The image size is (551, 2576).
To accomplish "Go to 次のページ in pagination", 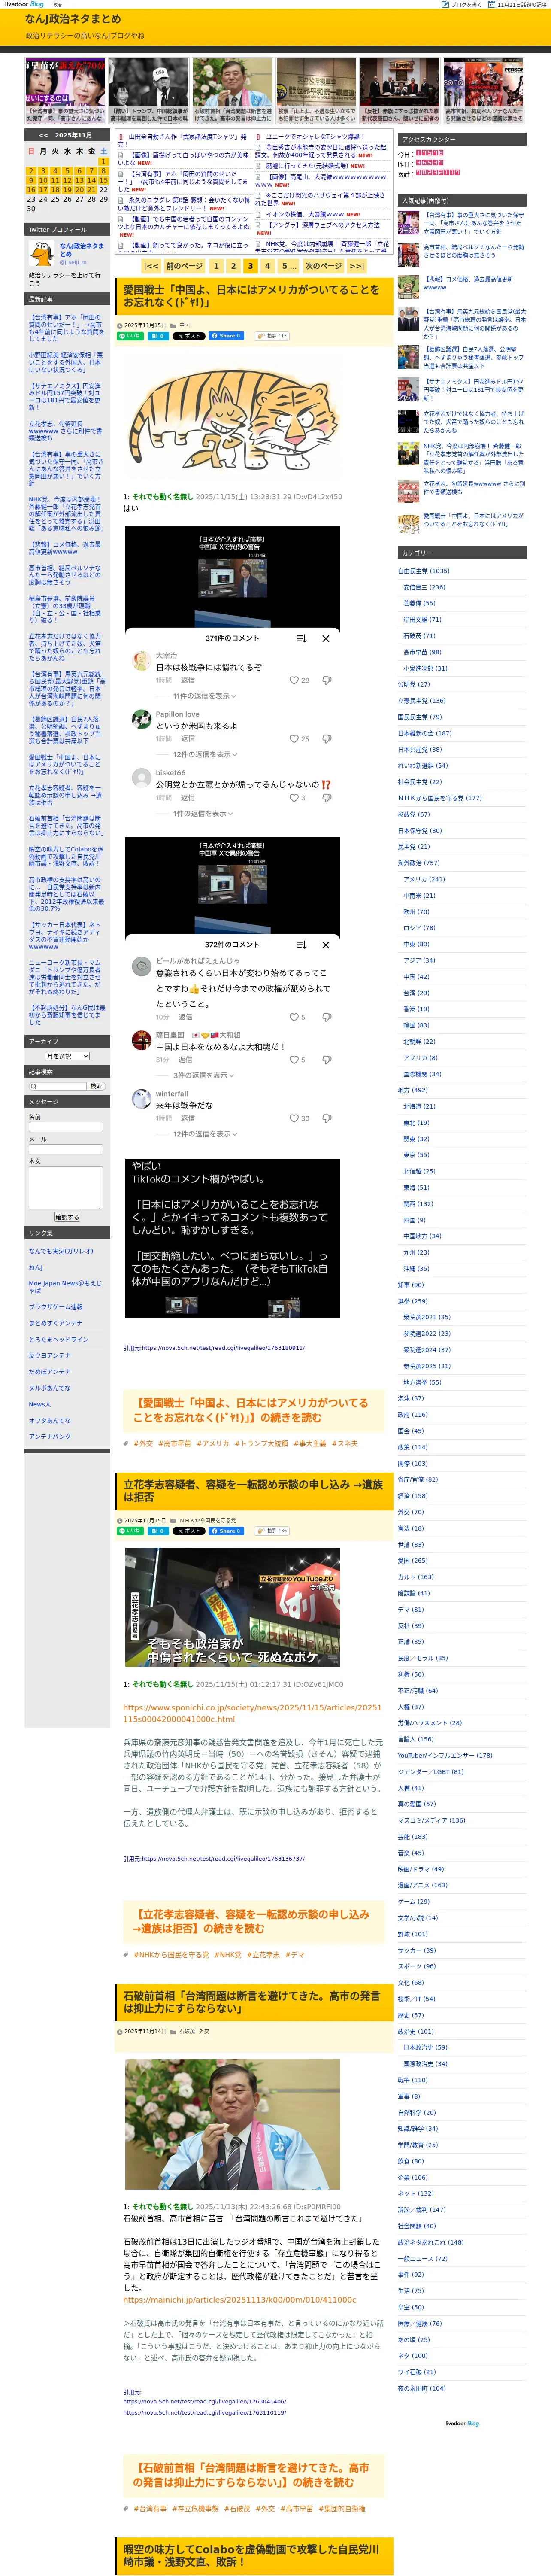I will pos(323,266).
